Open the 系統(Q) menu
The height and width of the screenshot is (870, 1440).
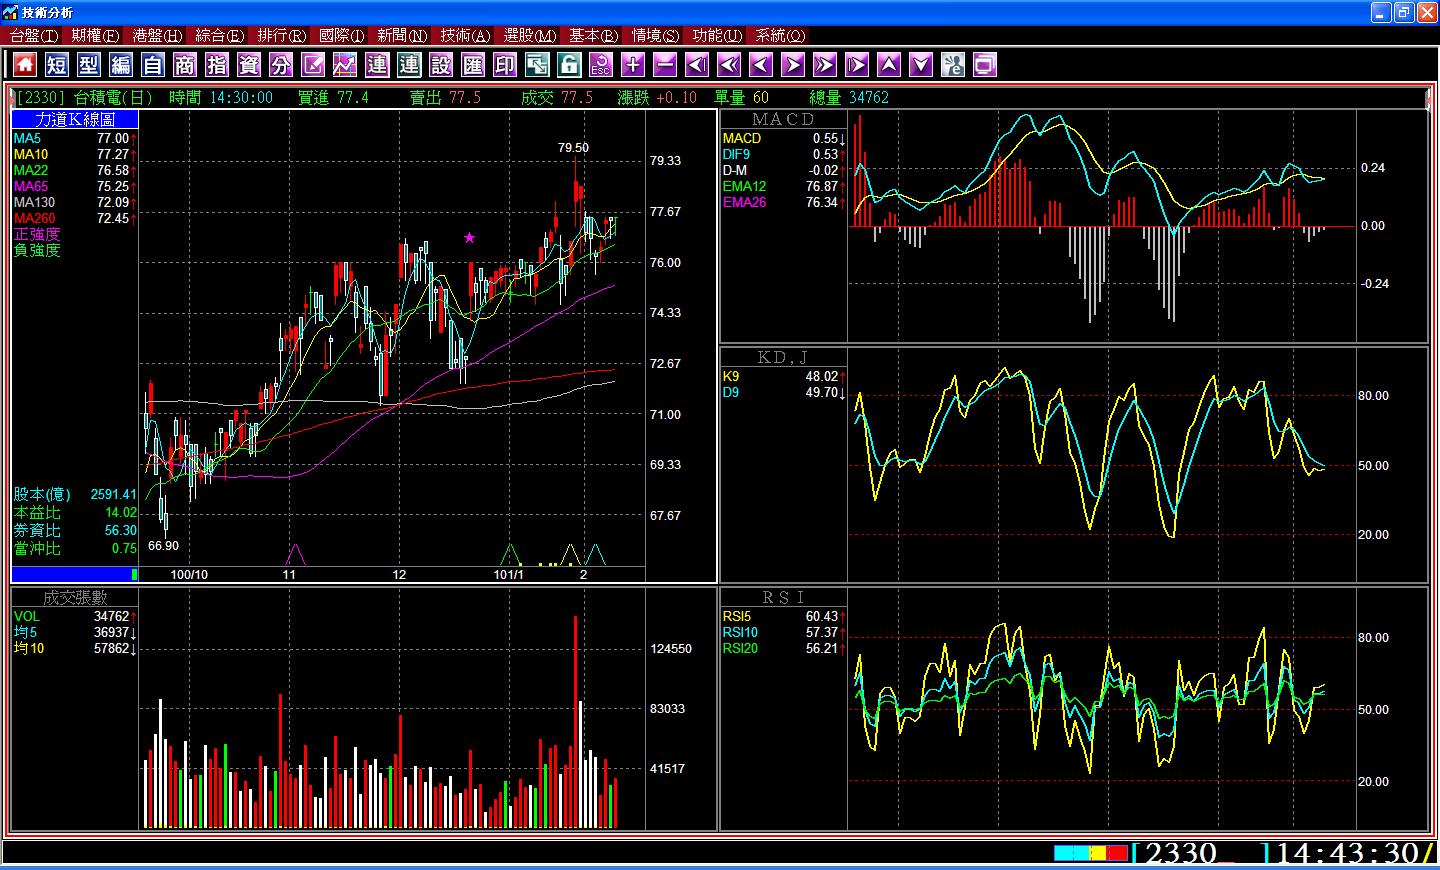(x=780, y=35)
